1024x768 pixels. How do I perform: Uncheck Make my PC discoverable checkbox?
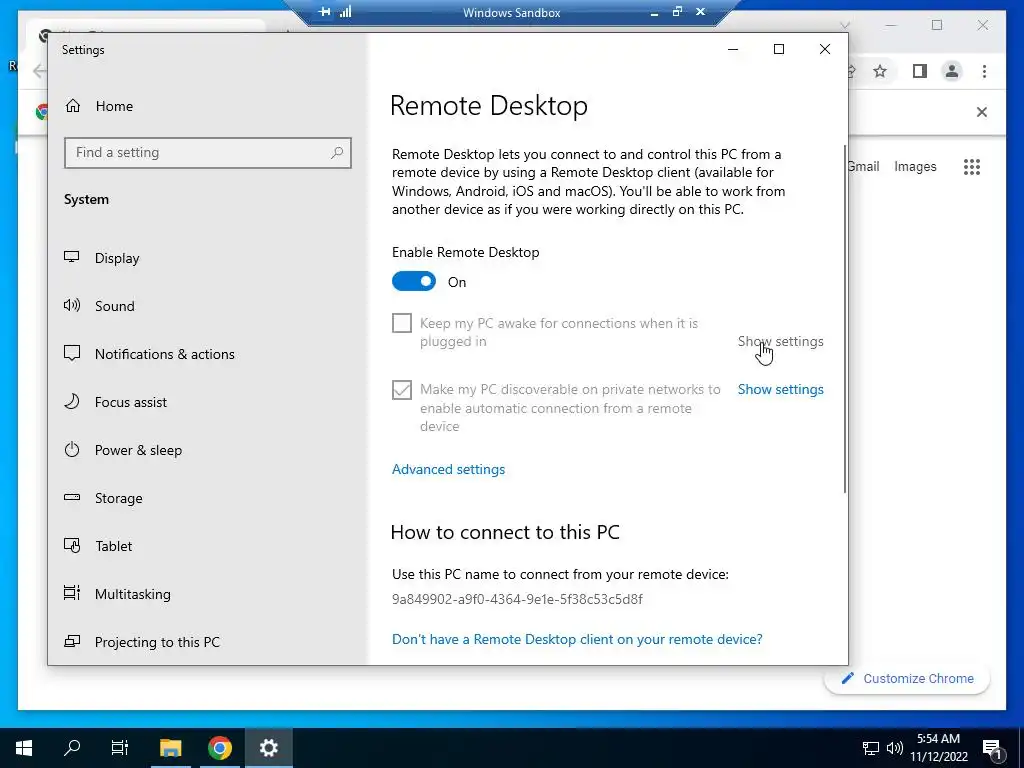[x=402, y=390]
